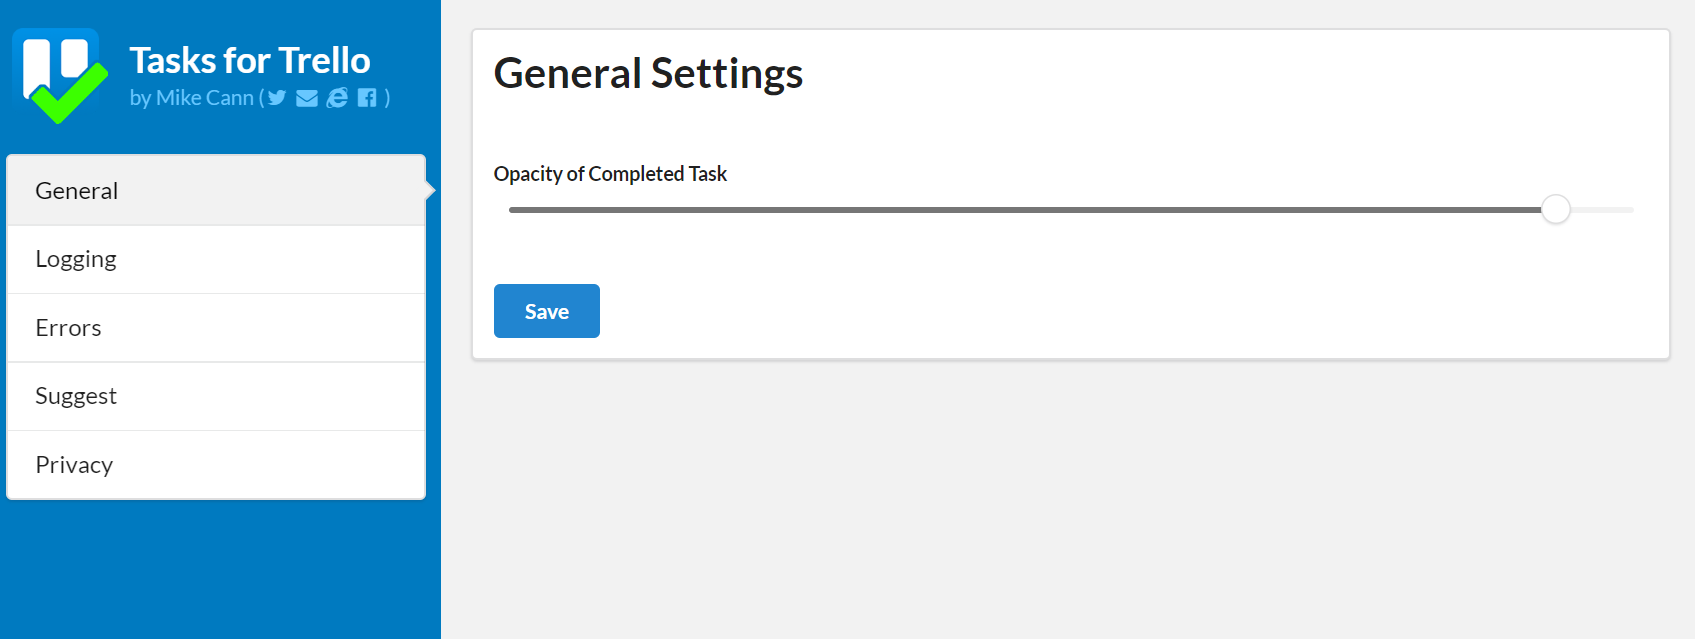Click the email envelope icon
Viewport: 1695px width, 639px height.
pos(307,98)
